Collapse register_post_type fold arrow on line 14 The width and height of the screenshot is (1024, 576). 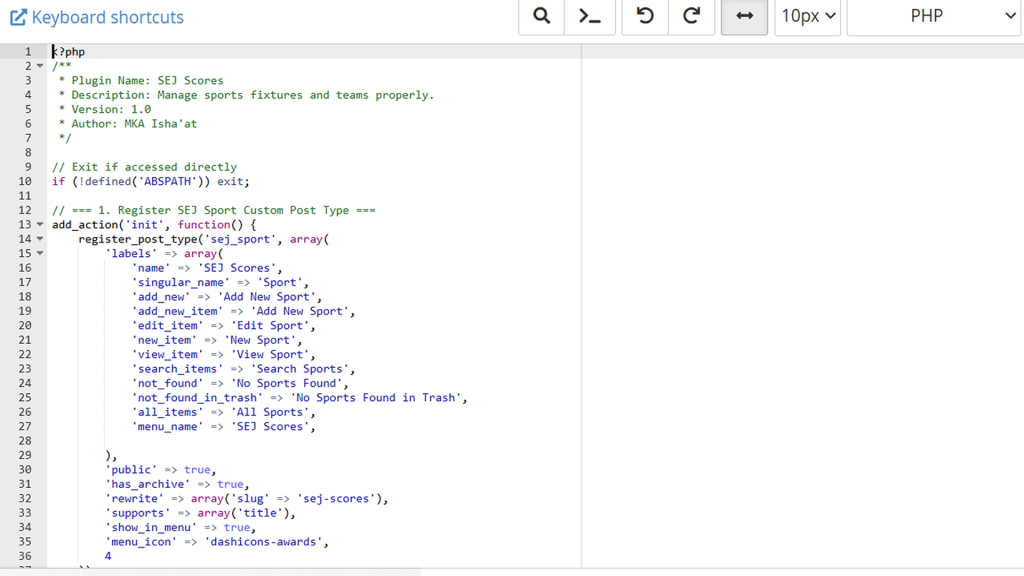point(40,239)
